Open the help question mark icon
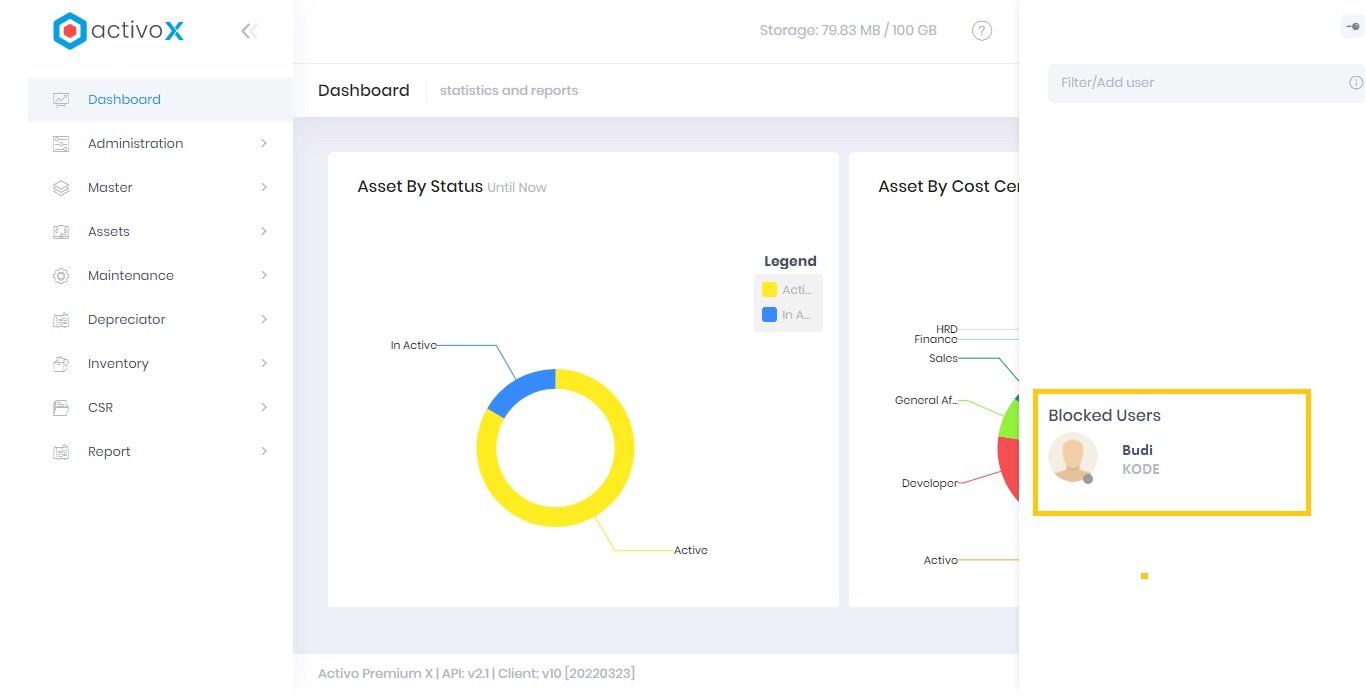Screen dimensions: 1366x696 pos(982,31)
